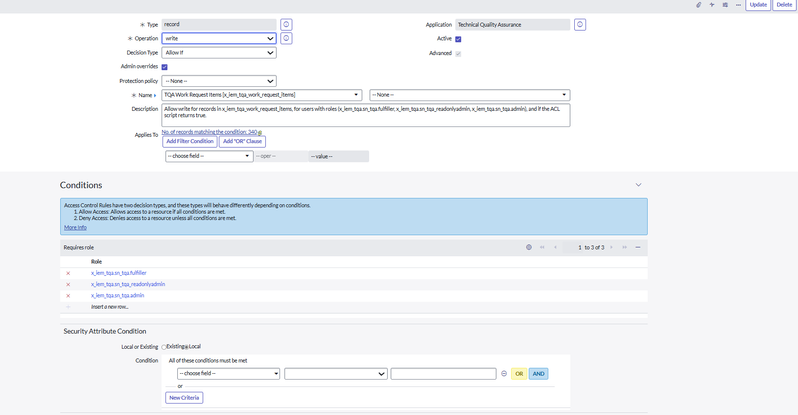Click the activity stream icon in header
The image size is (798, 415).
711,5
